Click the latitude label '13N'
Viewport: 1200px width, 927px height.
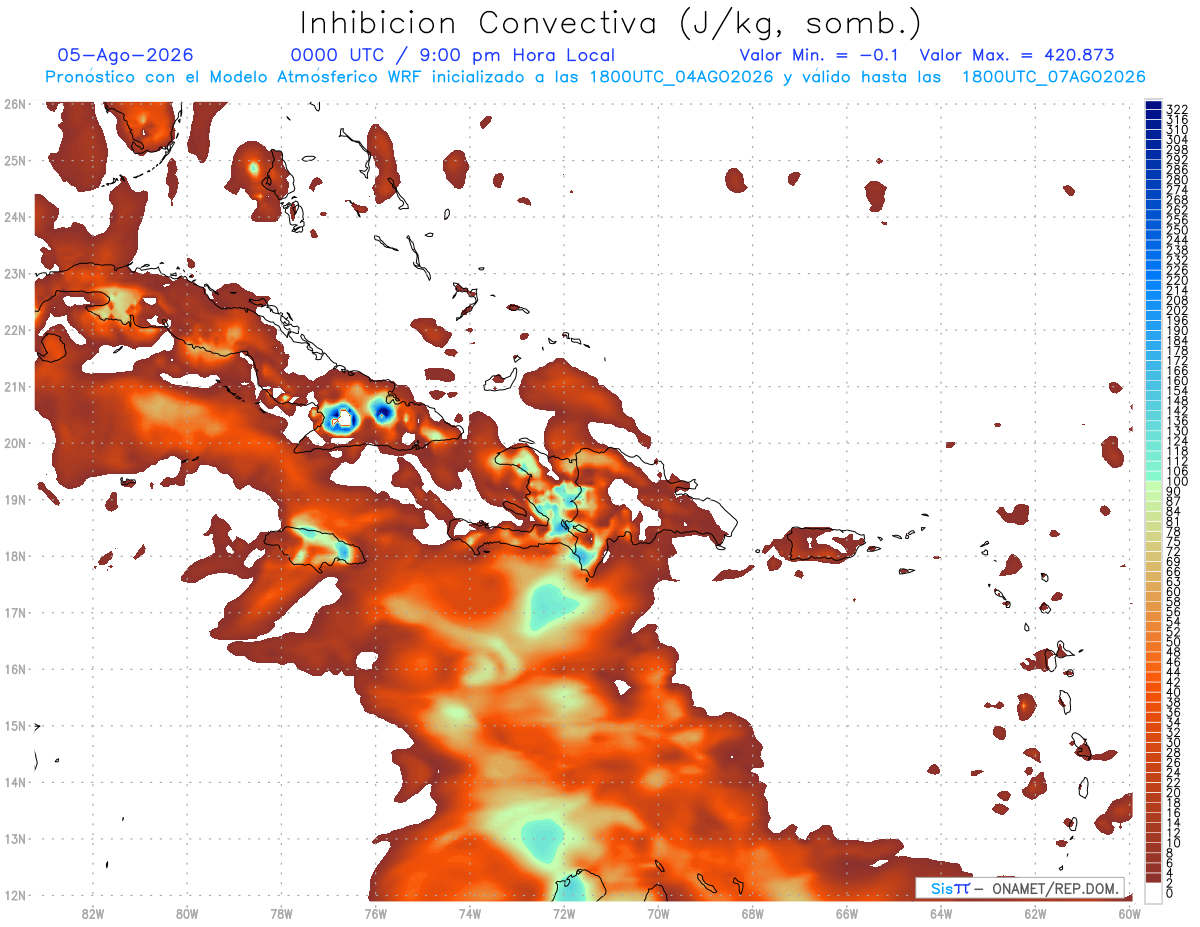click(15, 838)
